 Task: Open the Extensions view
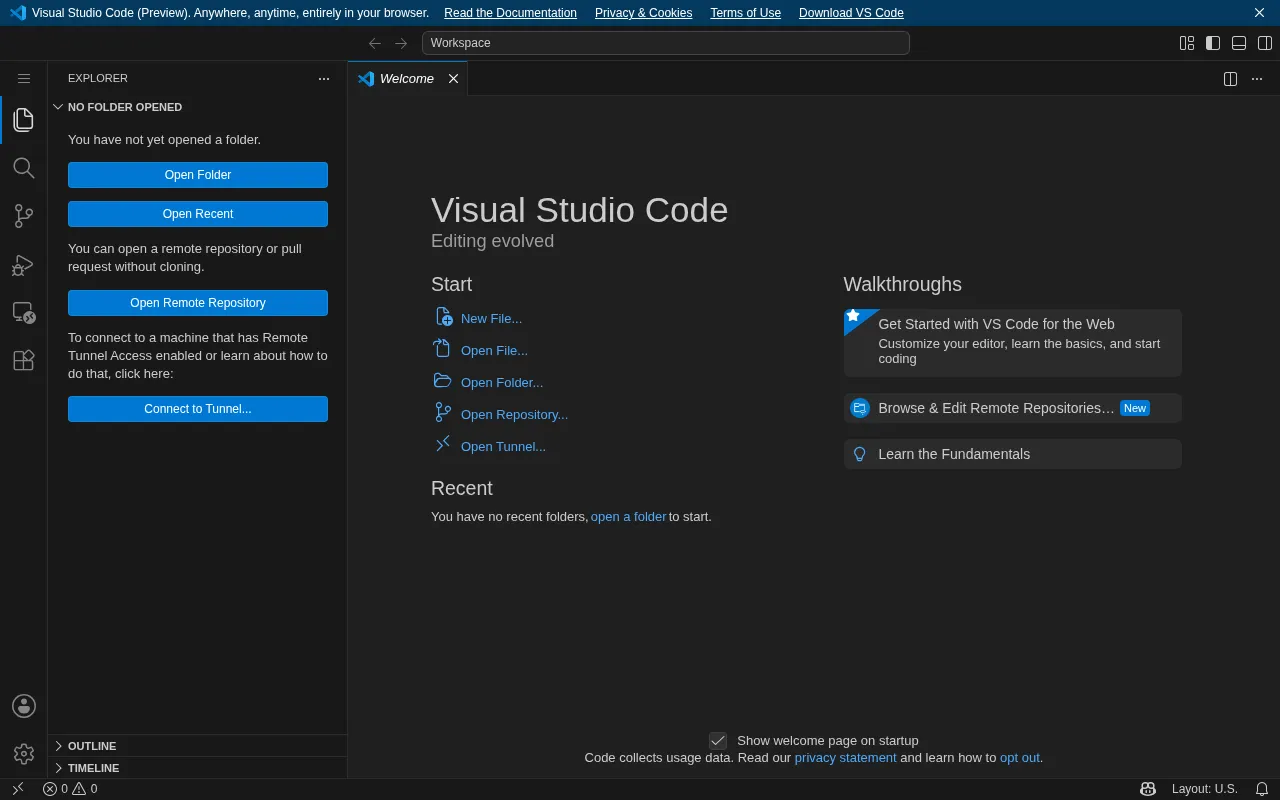pyautogui.click(x=24, y=360)
